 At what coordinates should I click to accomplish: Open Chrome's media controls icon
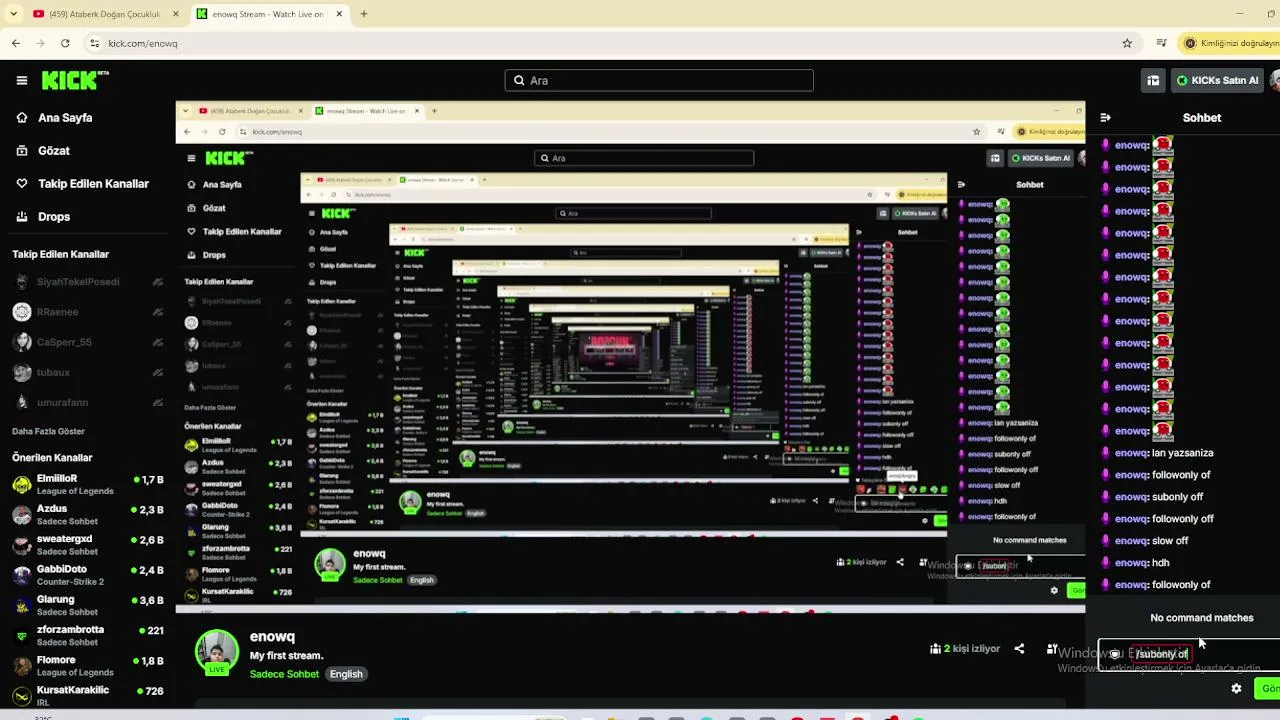[x=1161, y=43]
